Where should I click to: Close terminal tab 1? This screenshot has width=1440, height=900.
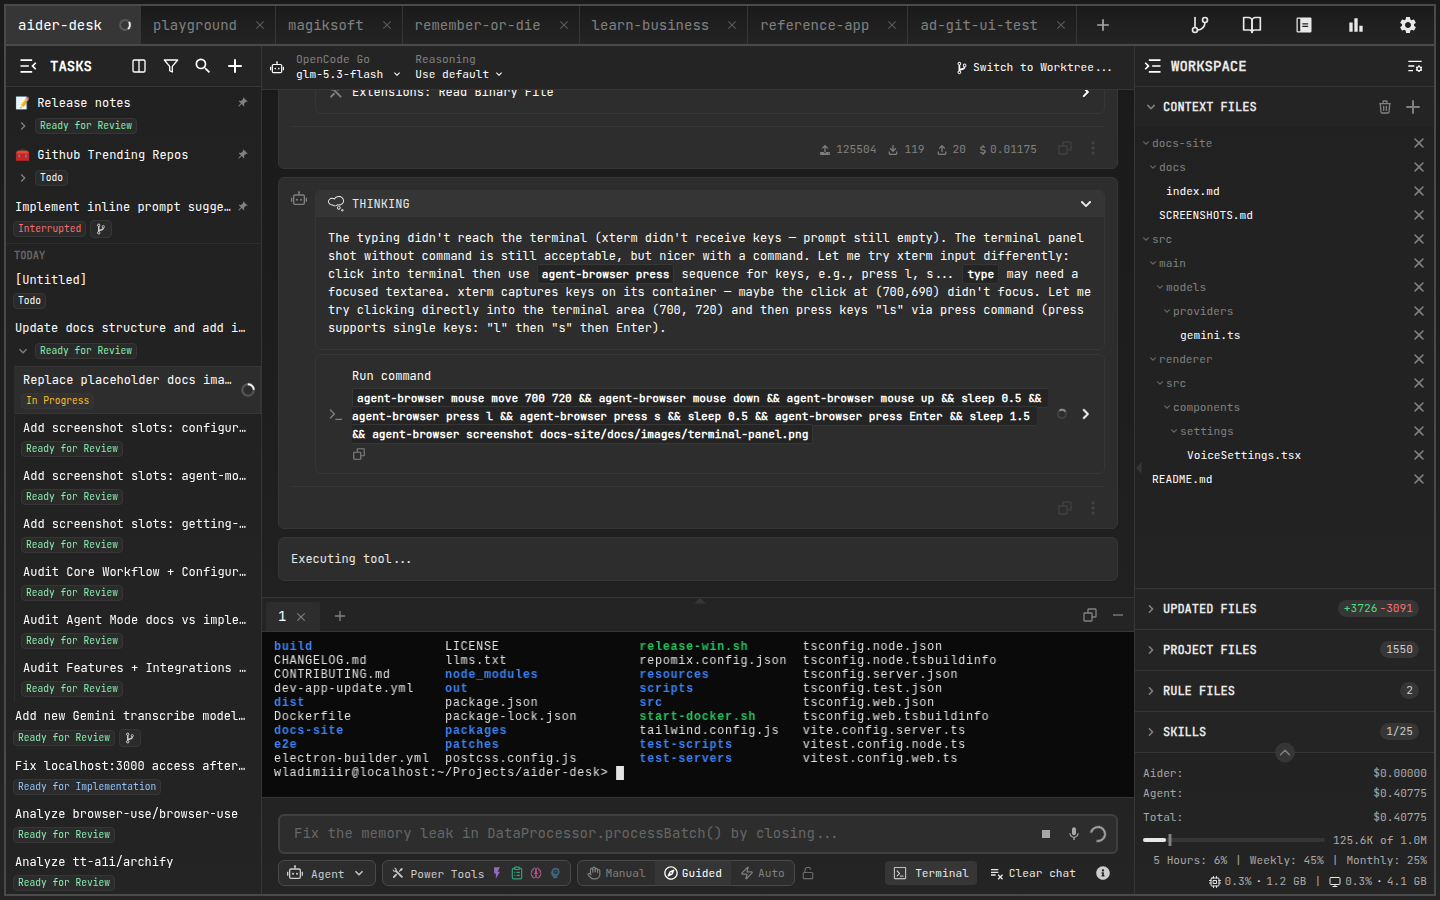coord(301,617)
